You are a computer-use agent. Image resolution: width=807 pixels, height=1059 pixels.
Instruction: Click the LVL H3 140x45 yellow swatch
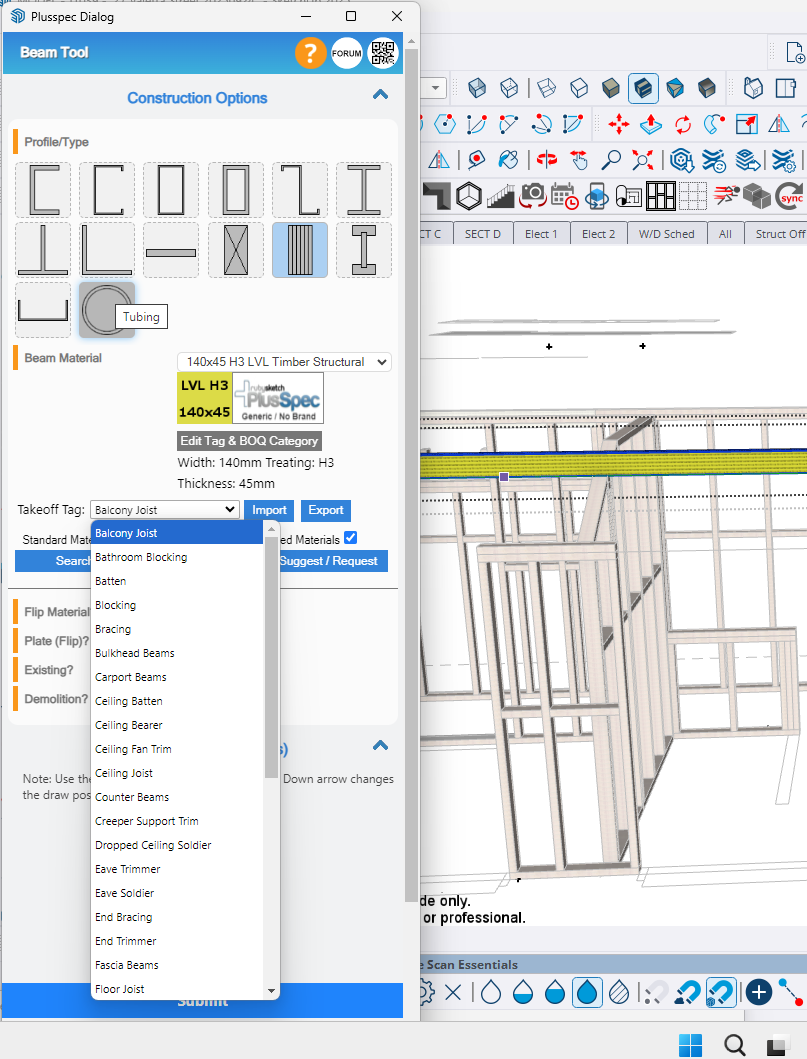[204, 398]
